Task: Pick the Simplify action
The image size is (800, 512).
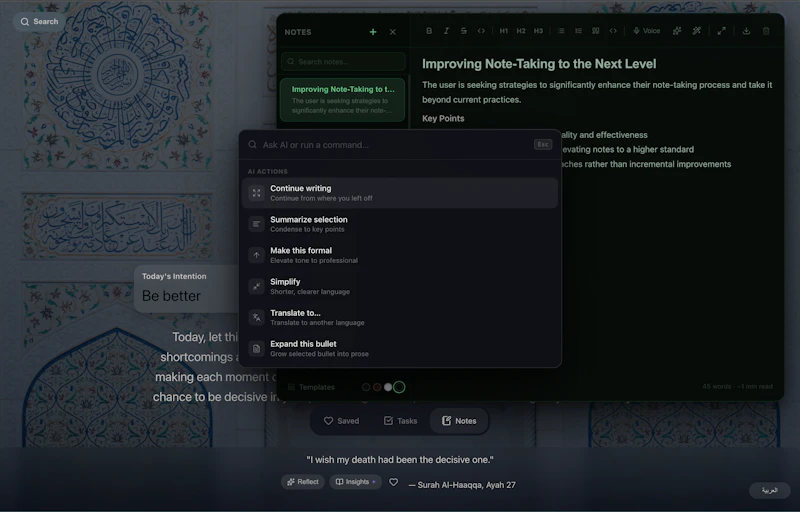Action: 400,286
